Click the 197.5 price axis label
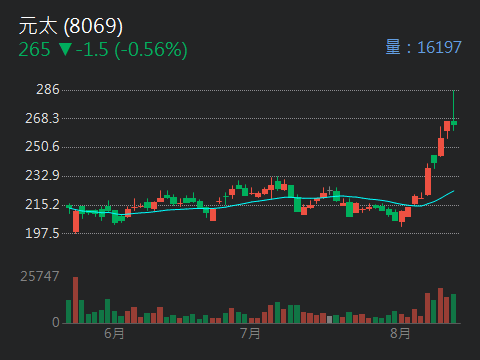Screen dimensions: 480x360 click(42, 233)
